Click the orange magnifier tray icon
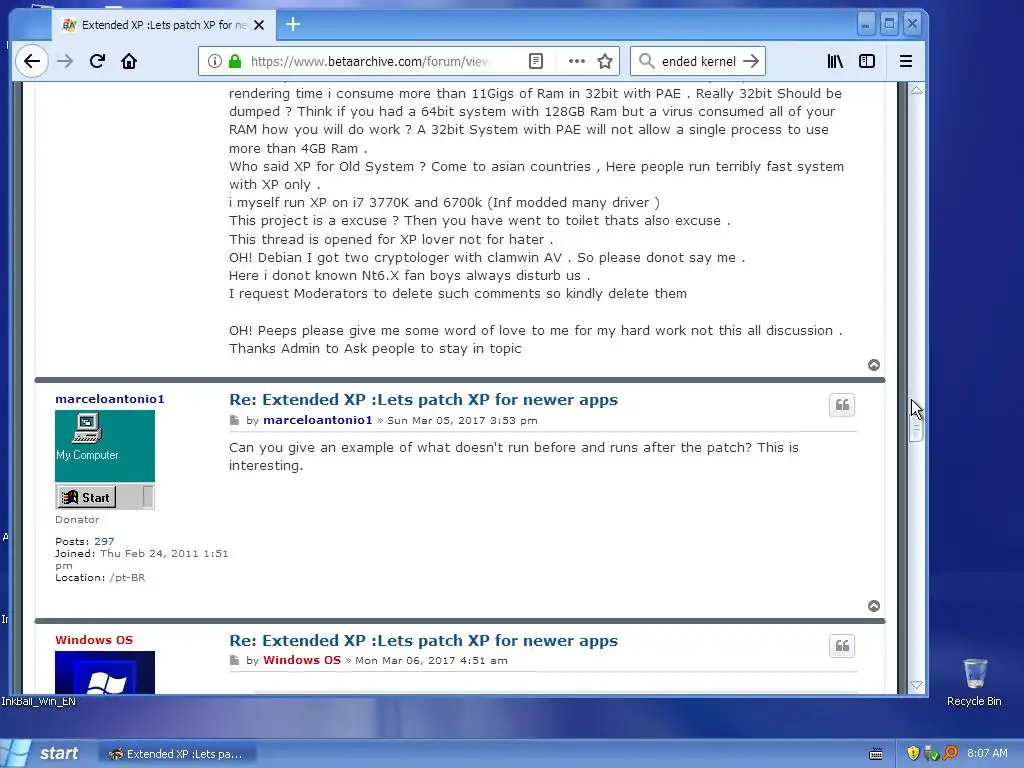1024x768 pixels. [950, 754]
